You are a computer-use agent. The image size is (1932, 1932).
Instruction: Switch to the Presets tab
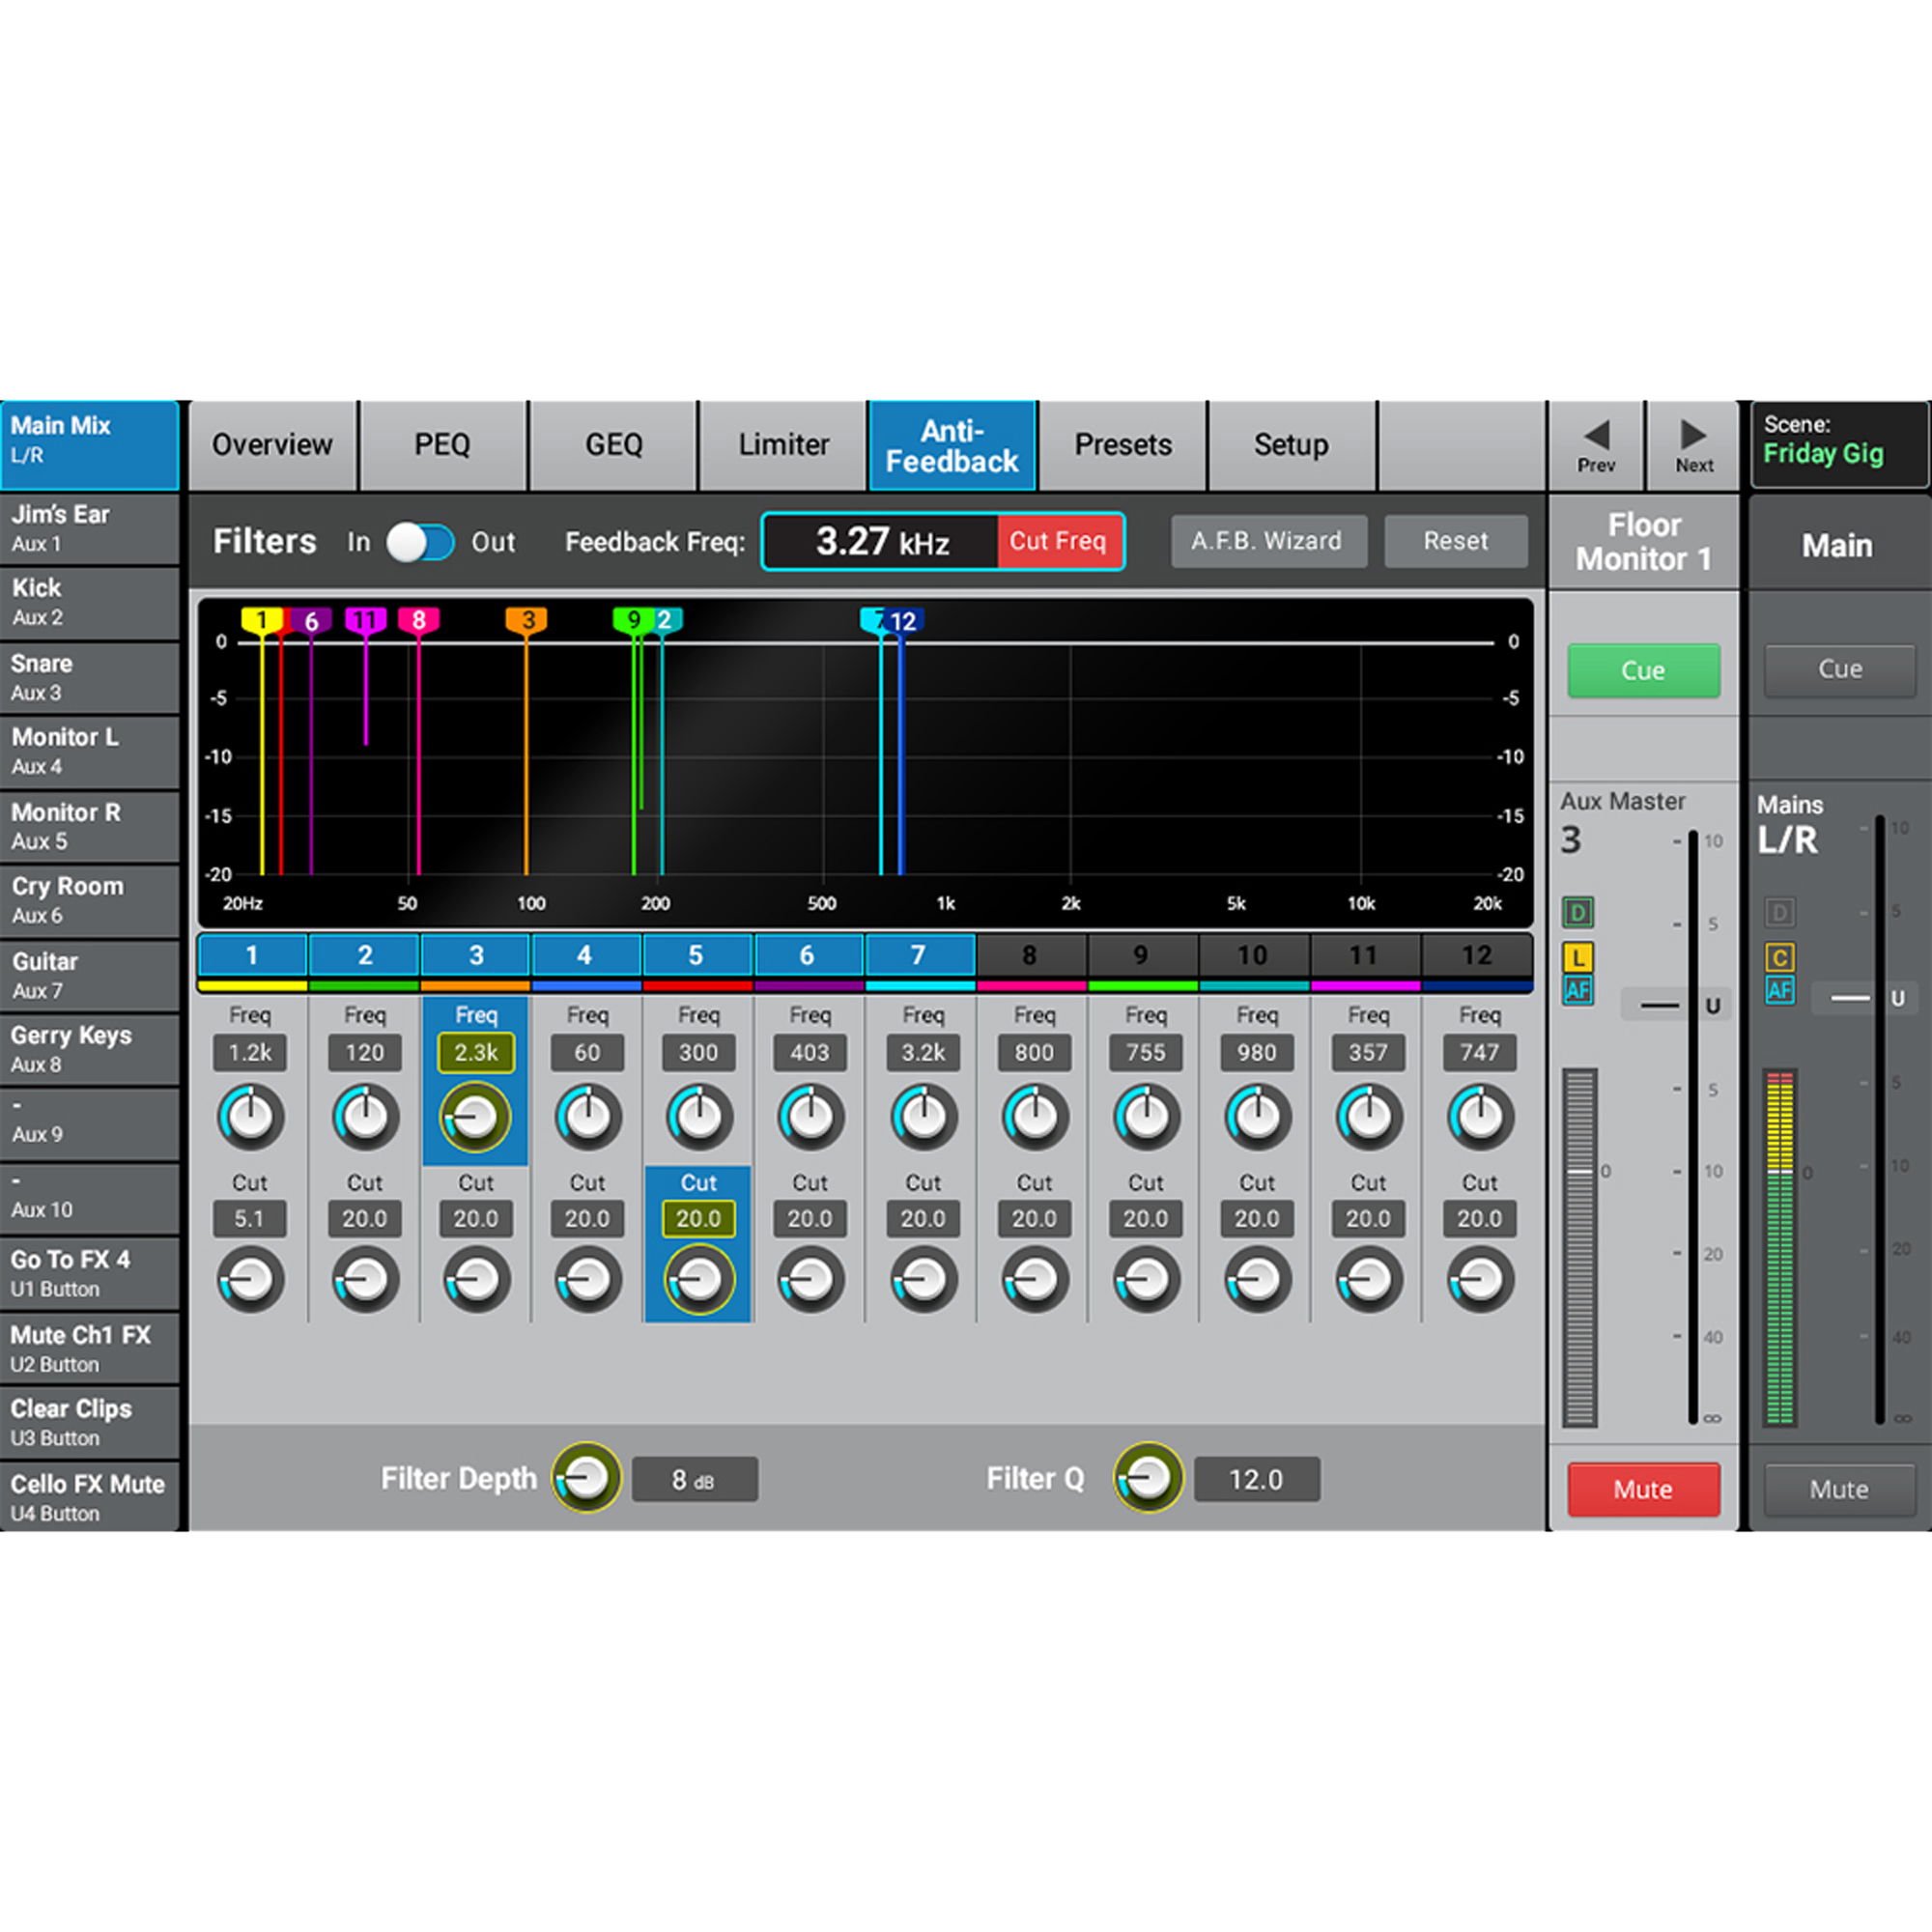pos(1122,445)
